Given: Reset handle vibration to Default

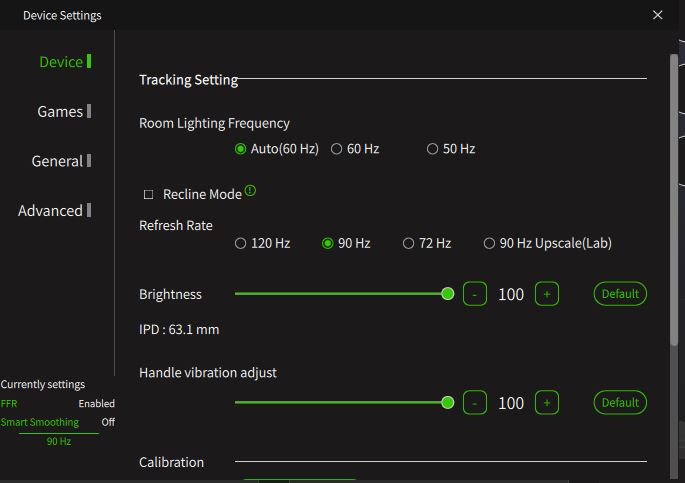Looking at the screenshot, I should tap(620, 403).
